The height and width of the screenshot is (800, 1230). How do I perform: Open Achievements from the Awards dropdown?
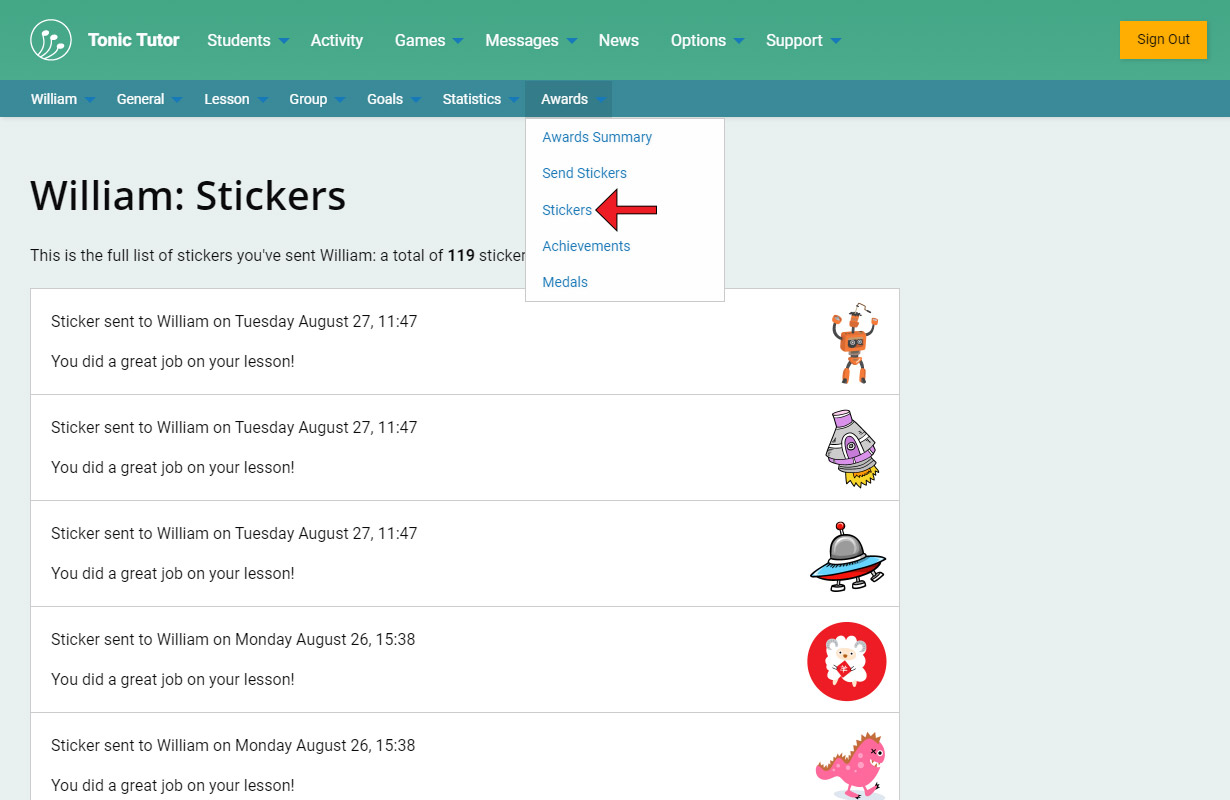click(x=586, y=246)
